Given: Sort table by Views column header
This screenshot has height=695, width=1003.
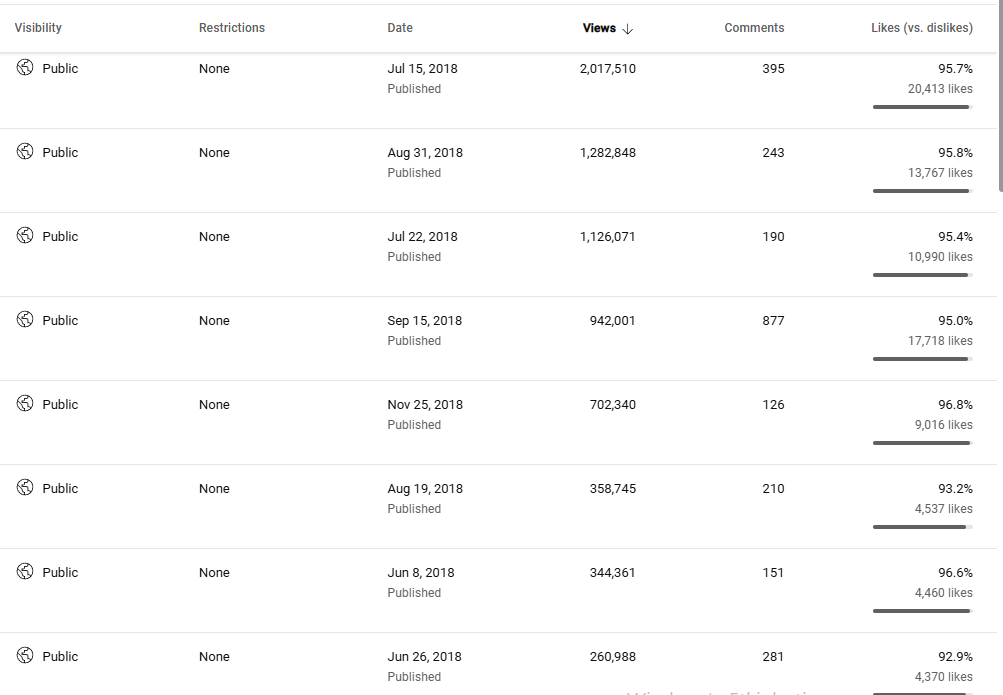Looking at the screenshot, I should (599, 28).
